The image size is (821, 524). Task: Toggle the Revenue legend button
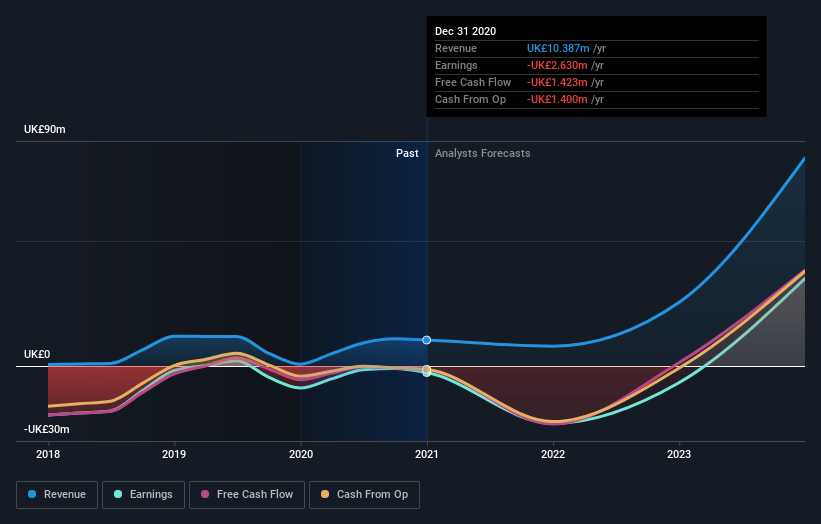pyautogui.click(x=57, y=495)
